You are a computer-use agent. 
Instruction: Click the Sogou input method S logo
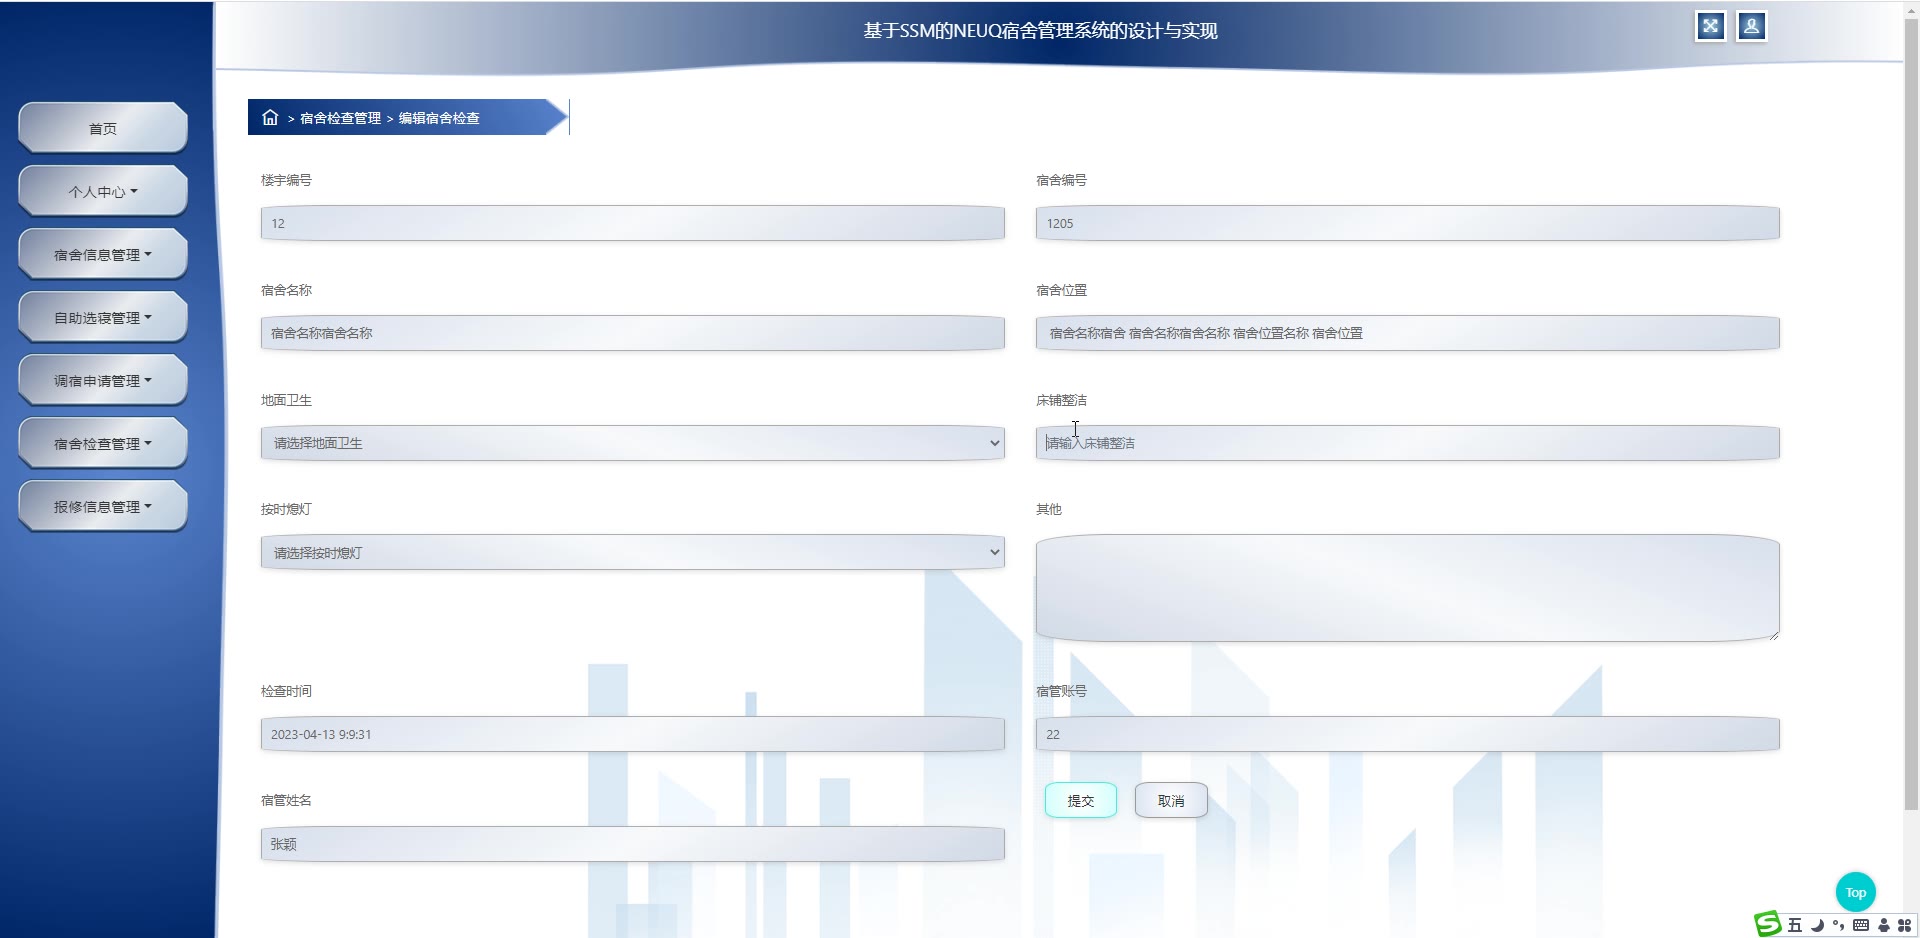[x=1768, y=924]
